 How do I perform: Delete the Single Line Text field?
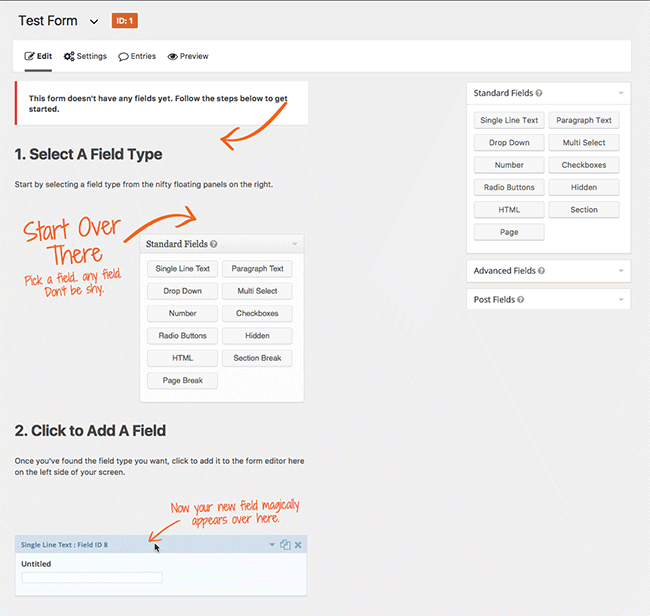tap(298, 545)
